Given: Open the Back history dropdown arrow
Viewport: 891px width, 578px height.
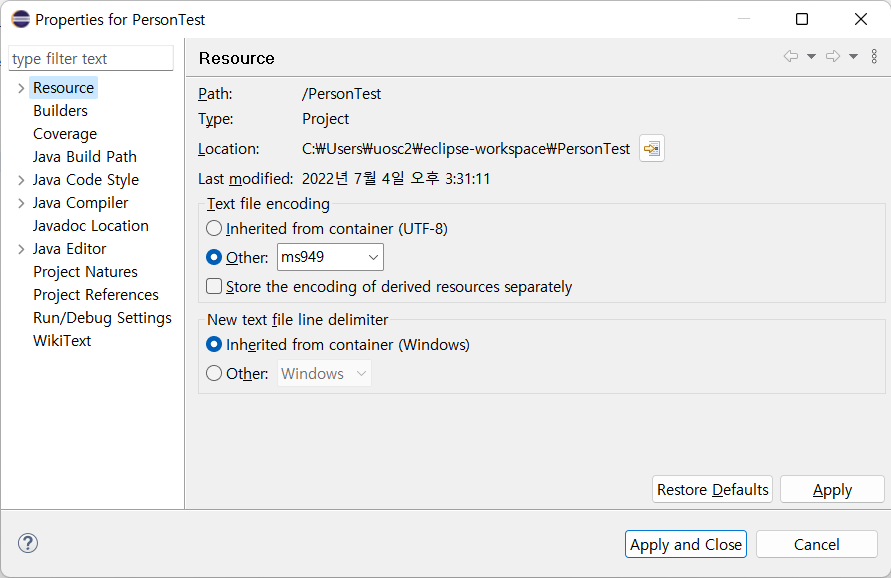Looking at the screenshot, I should click(811, 56).
